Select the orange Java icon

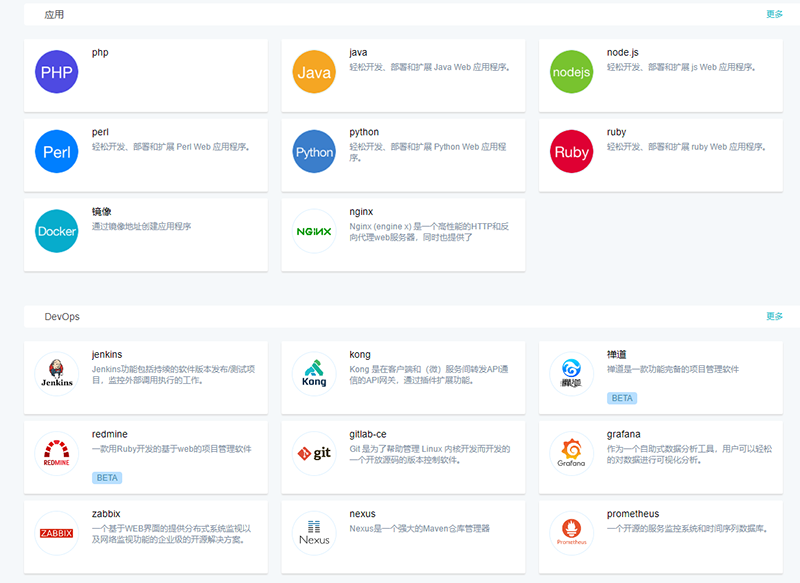coord(314,72)
